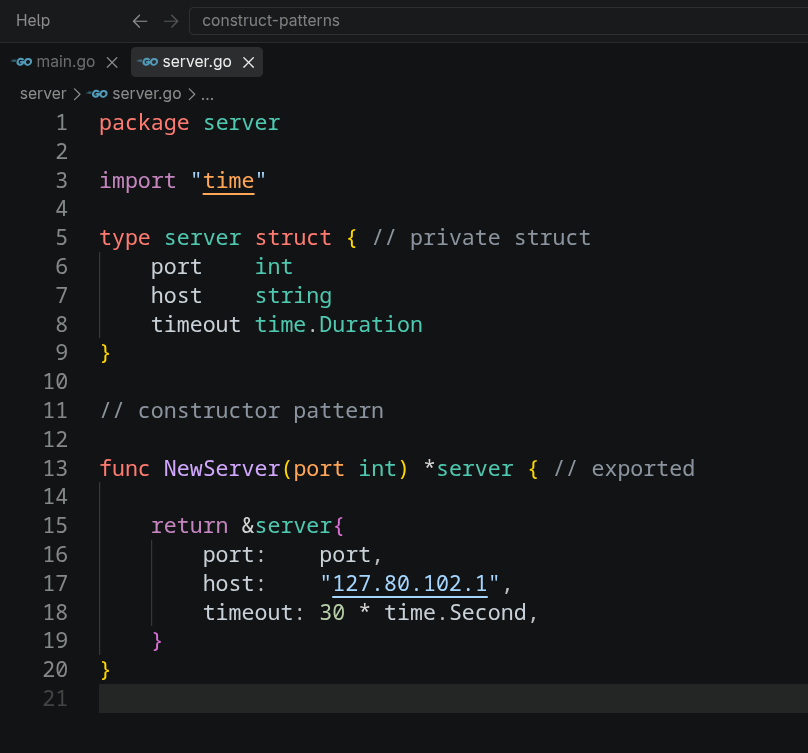The width and height of the screenshot is (808, 753).
Task: Click line number 5 in gutter
Action: [61, 238]
